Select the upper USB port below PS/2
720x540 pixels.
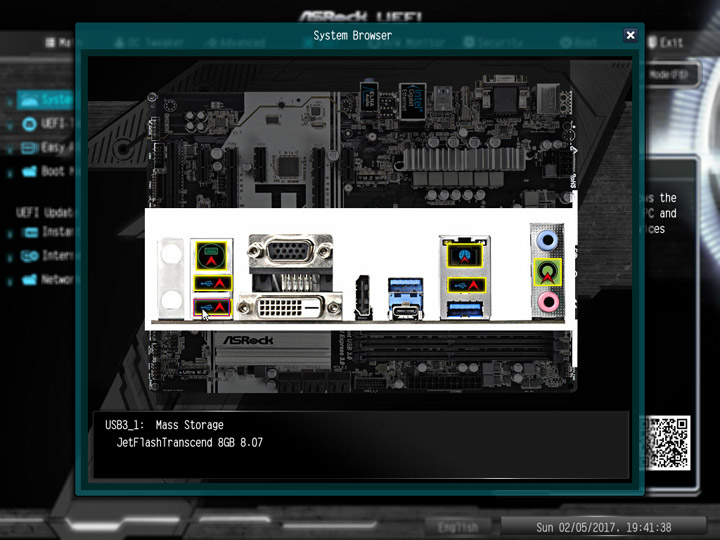click(x=212, y=283)
